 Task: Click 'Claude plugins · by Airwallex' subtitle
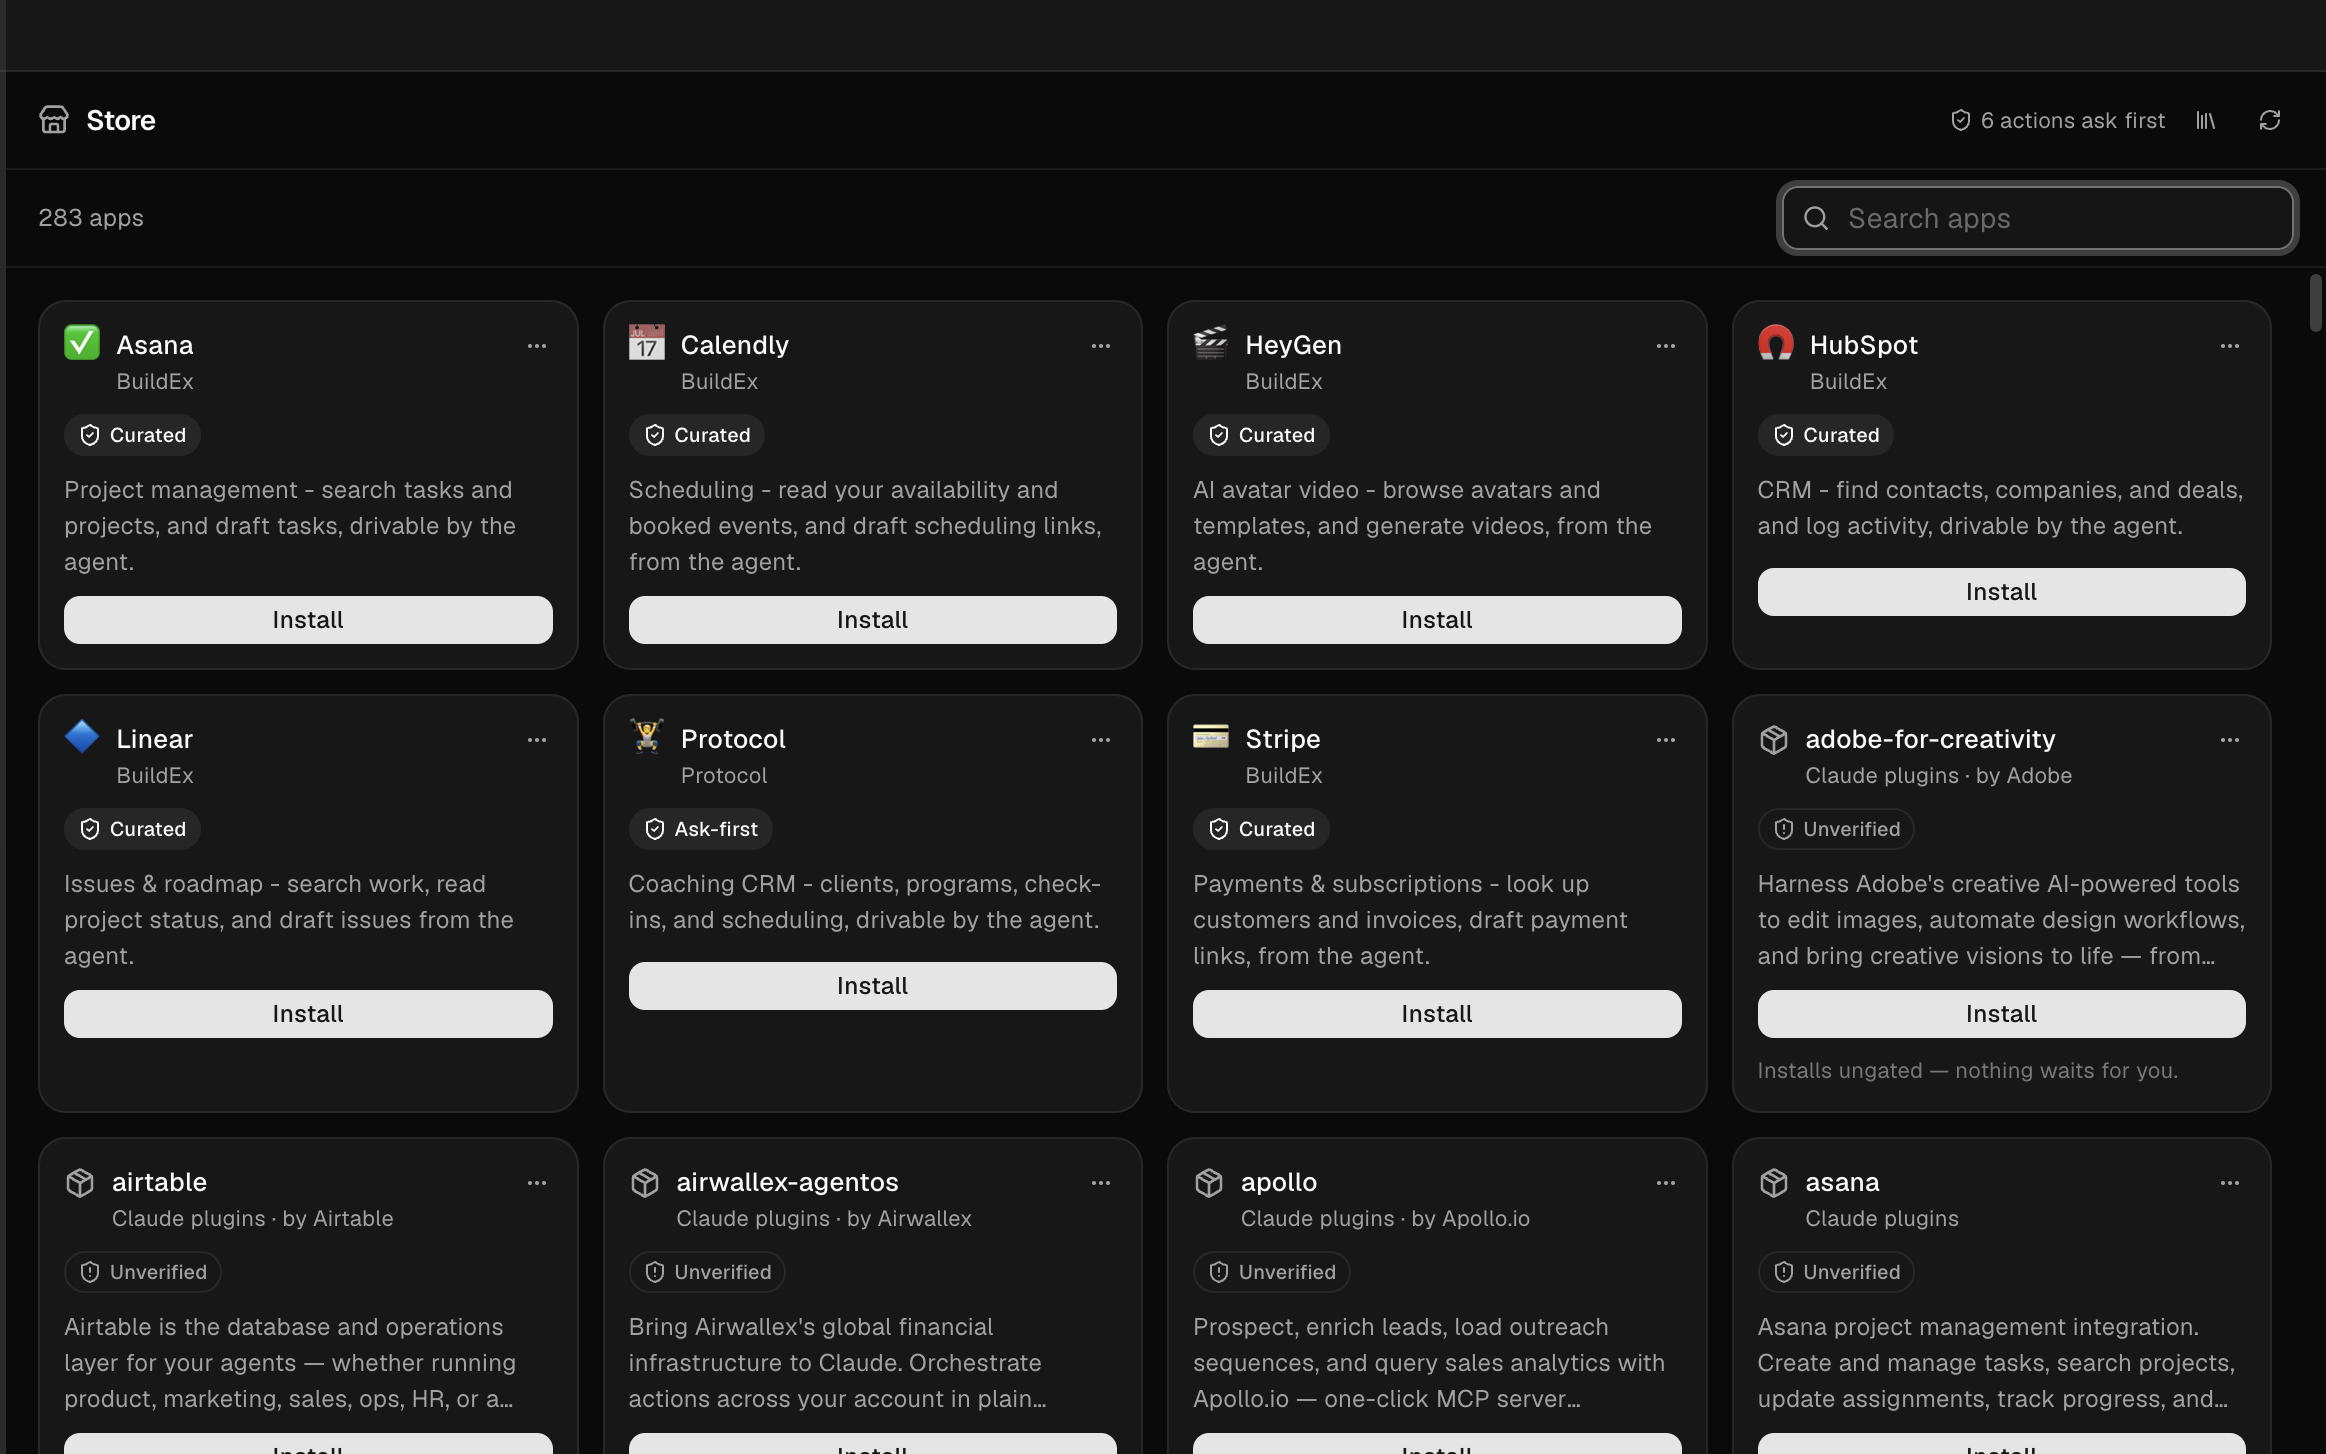[824, 1218]
